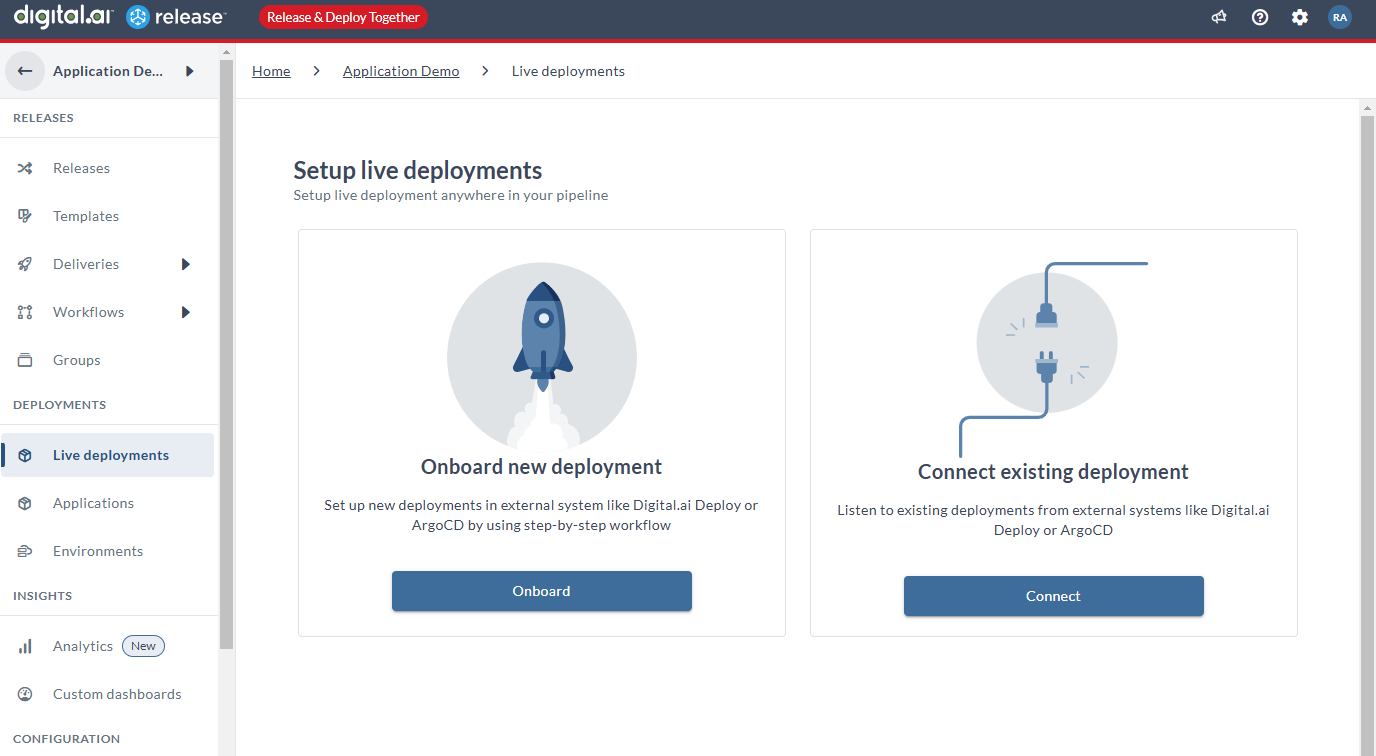Image resolution: width=1376 pixels, height=756 pixels.
Task: Follow the Application Demo breadcrumb link
Action: tap(401, 71)
